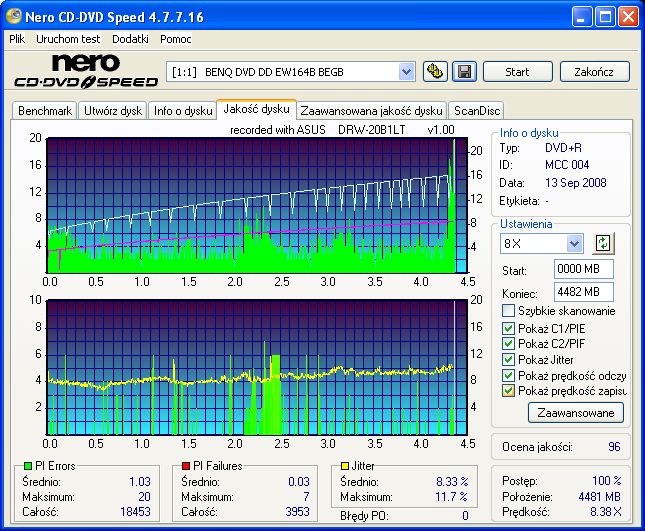The width and height of the screenshot is (645, 531).
Task: Open the drive options icon
Action: pos(435,72)
